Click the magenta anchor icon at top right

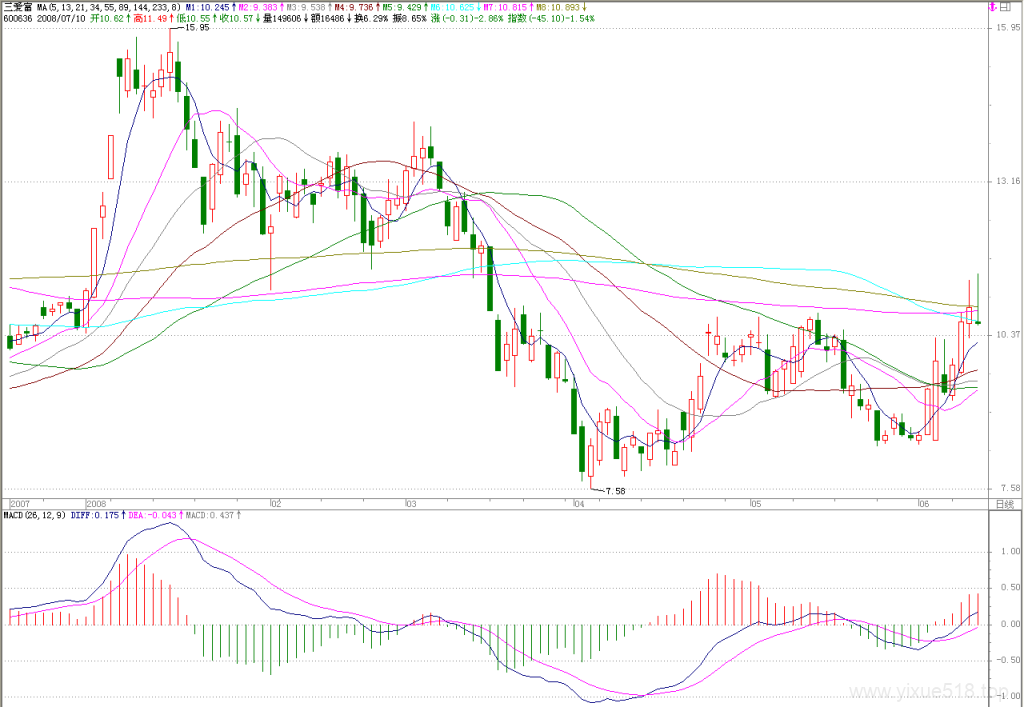point(992,7)
